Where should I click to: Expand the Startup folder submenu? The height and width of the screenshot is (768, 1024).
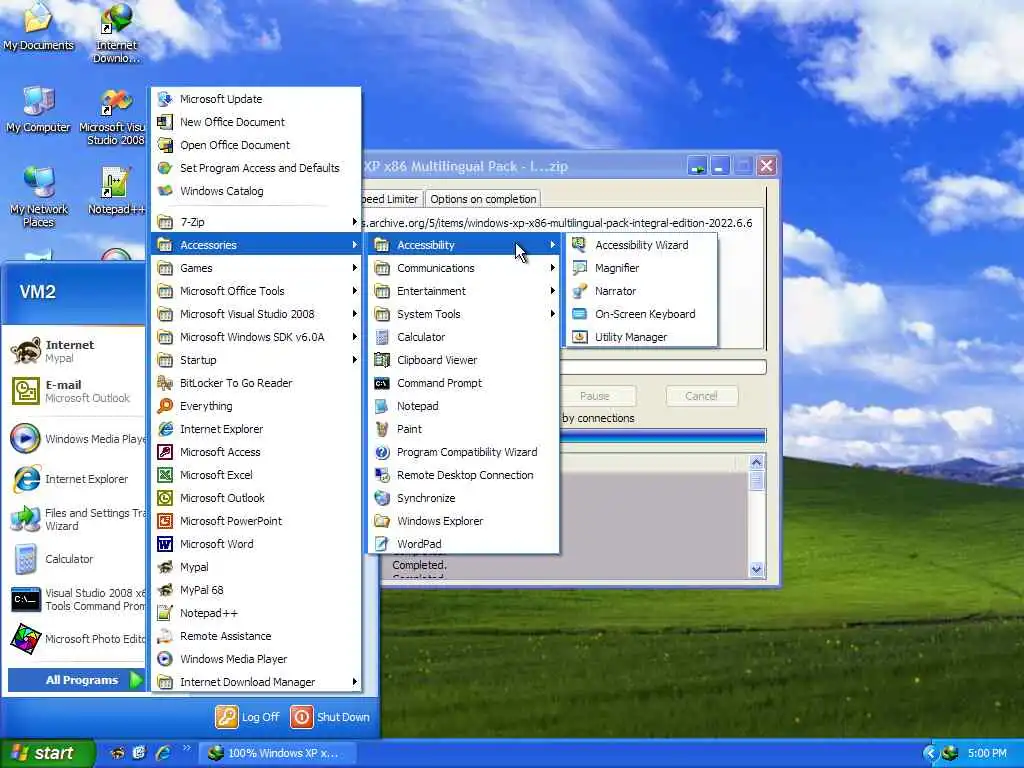[x=257, y=360]
